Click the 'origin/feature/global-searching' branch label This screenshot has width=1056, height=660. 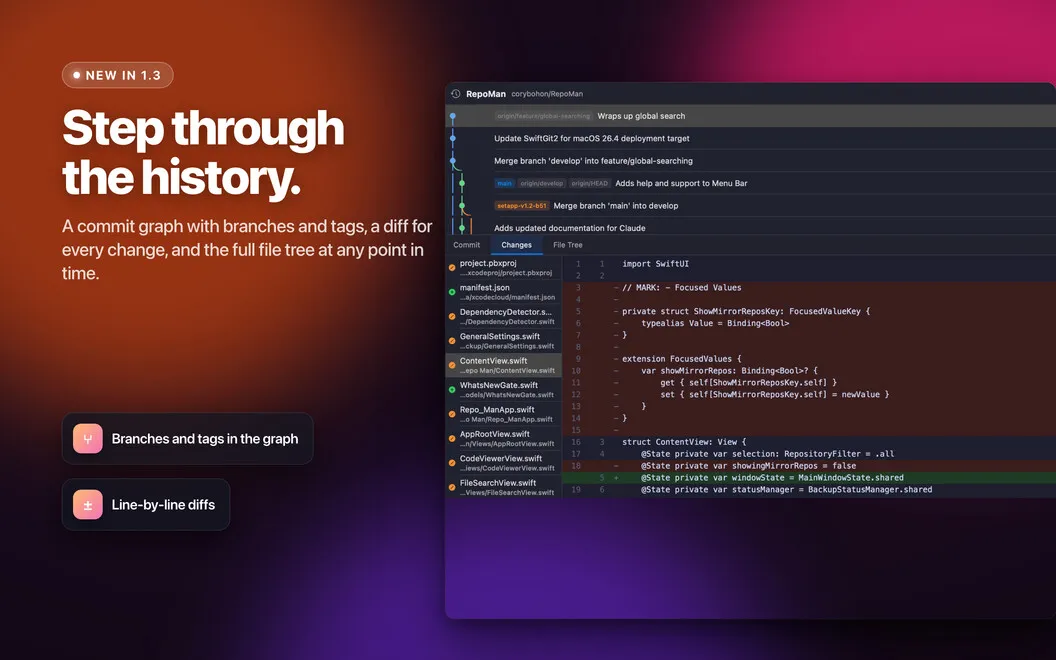point(543,116)
